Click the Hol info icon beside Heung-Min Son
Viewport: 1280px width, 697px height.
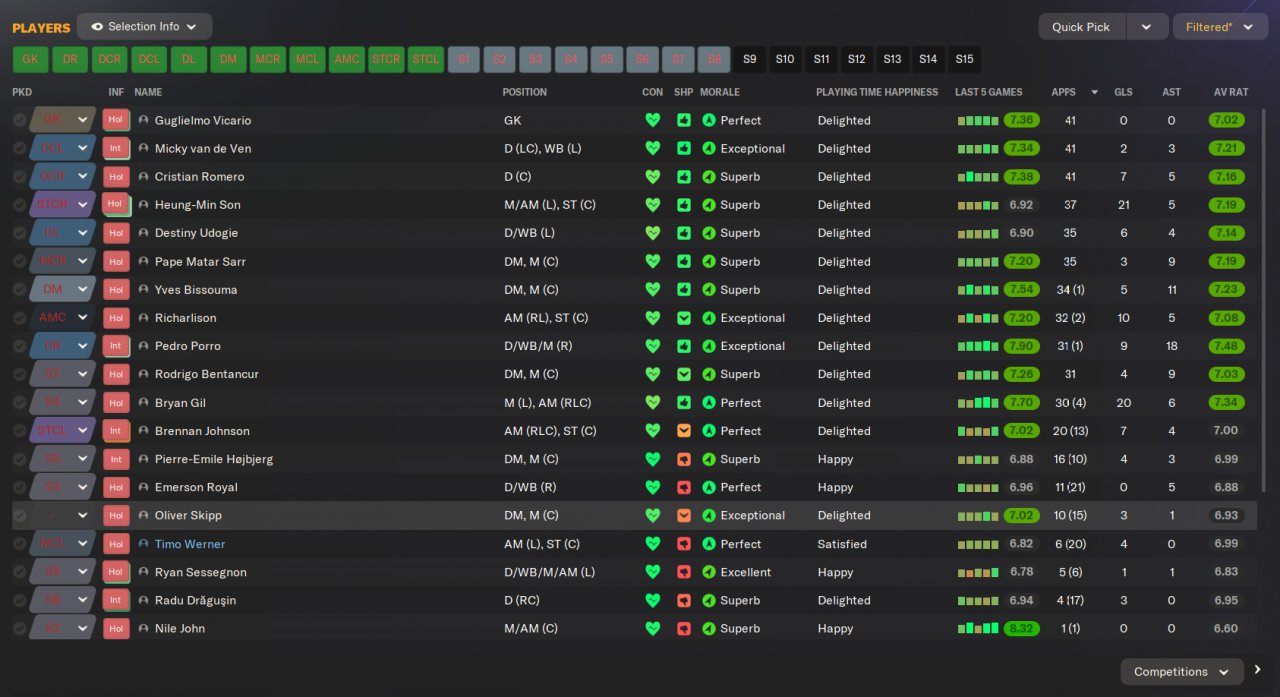coord(116,205)
